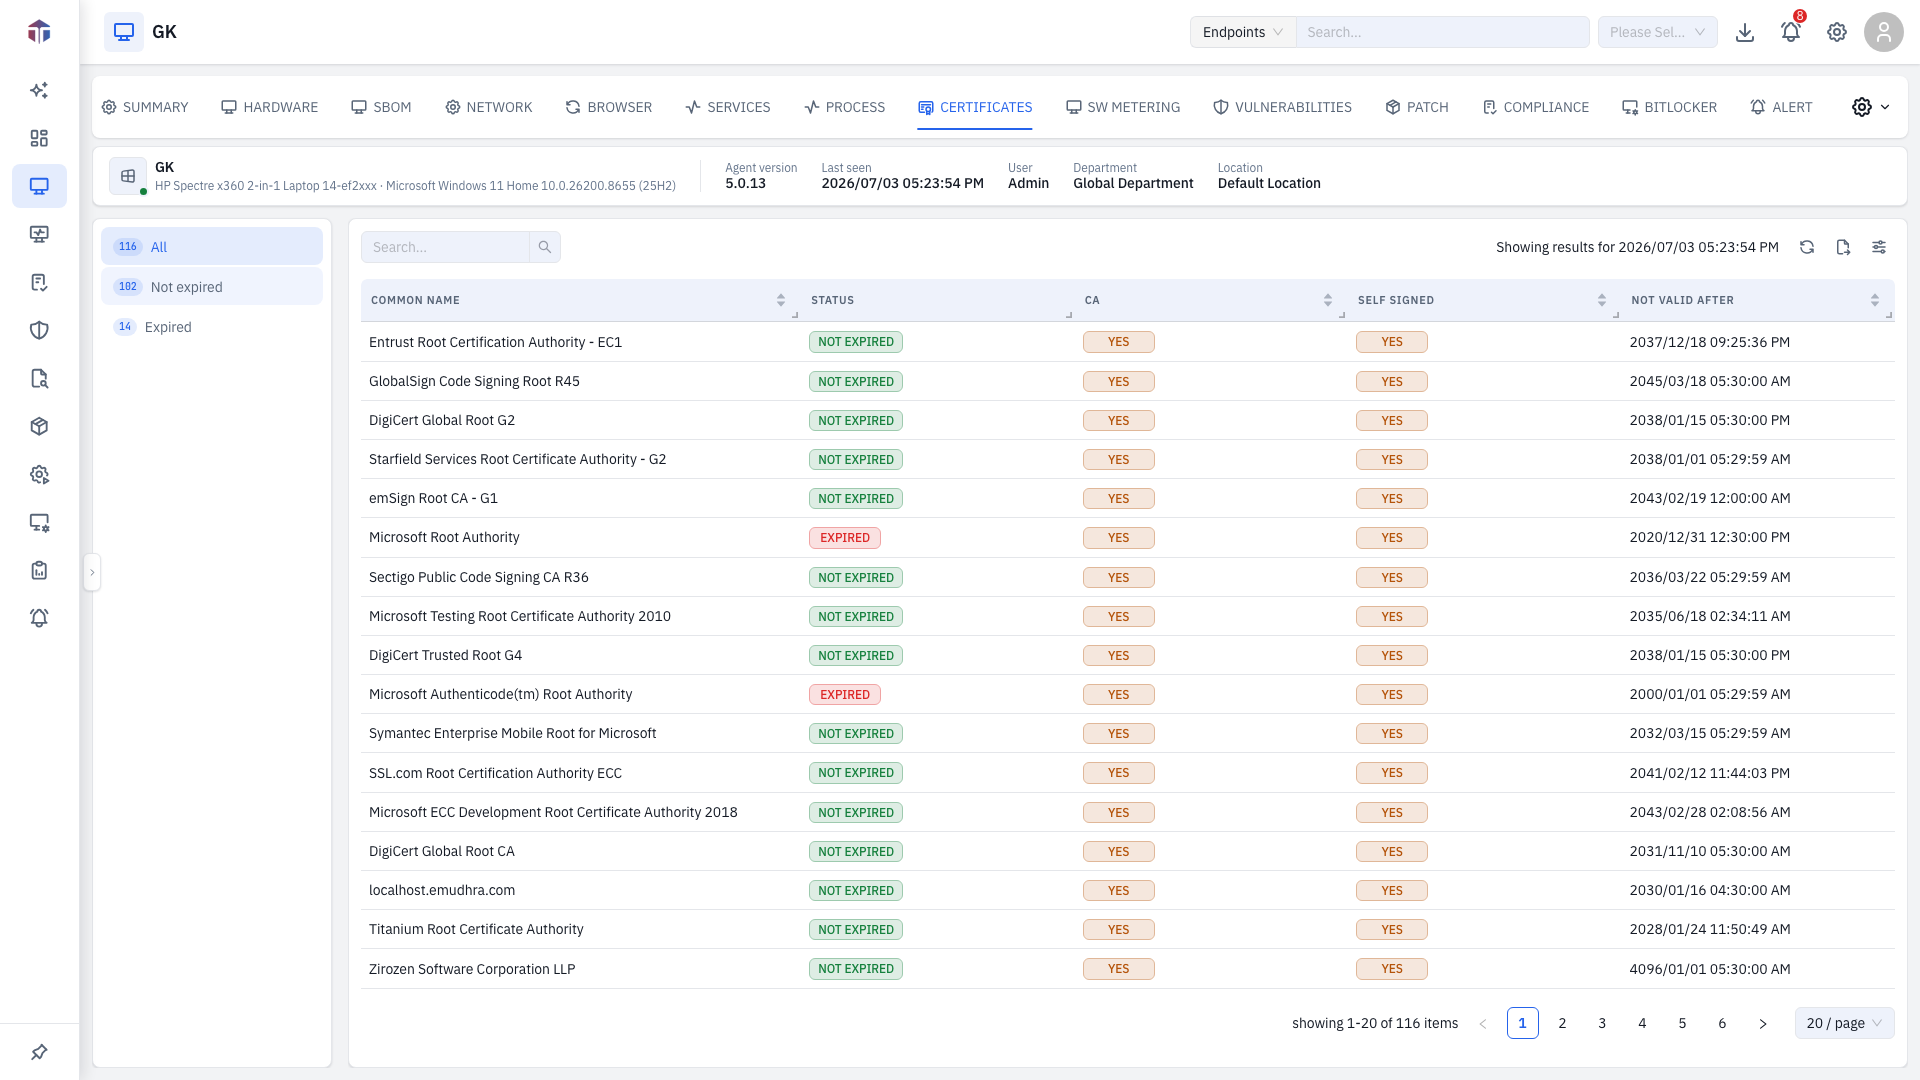
Task: Open column filter settings icon
Action: [1879, 247]
